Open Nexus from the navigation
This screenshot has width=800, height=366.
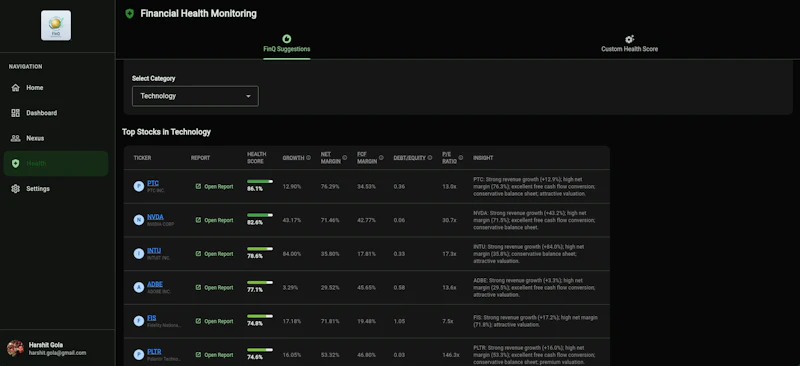(x=56, y=138)
